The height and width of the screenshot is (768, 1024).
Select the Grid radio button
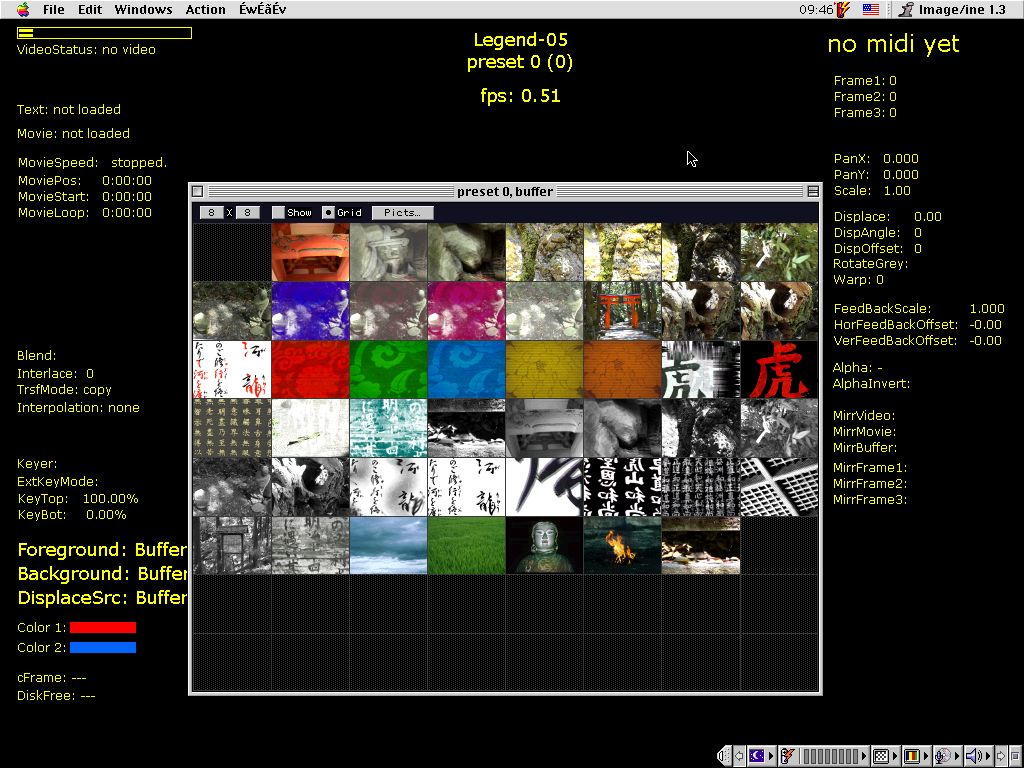[x=328, y=212]
